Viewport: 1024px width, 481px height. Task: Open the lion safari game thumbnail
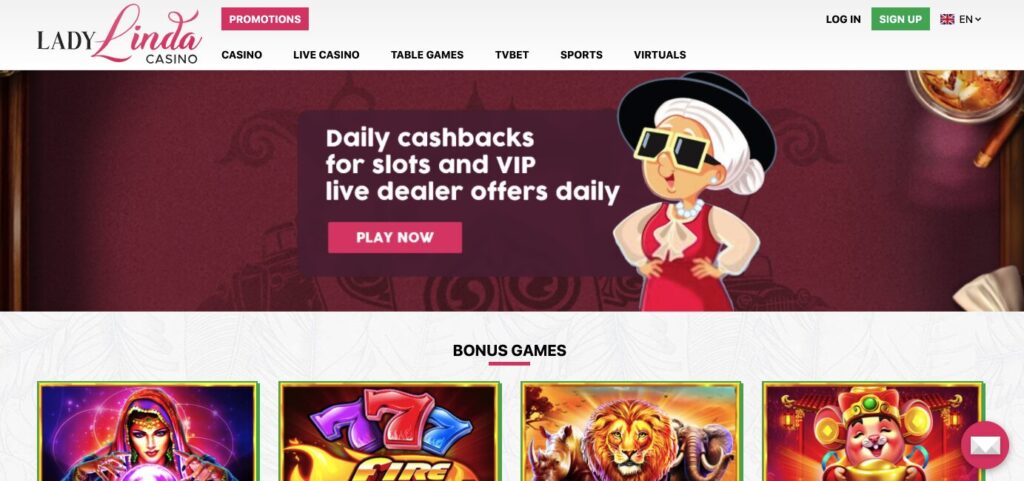[x=632, y=431]
